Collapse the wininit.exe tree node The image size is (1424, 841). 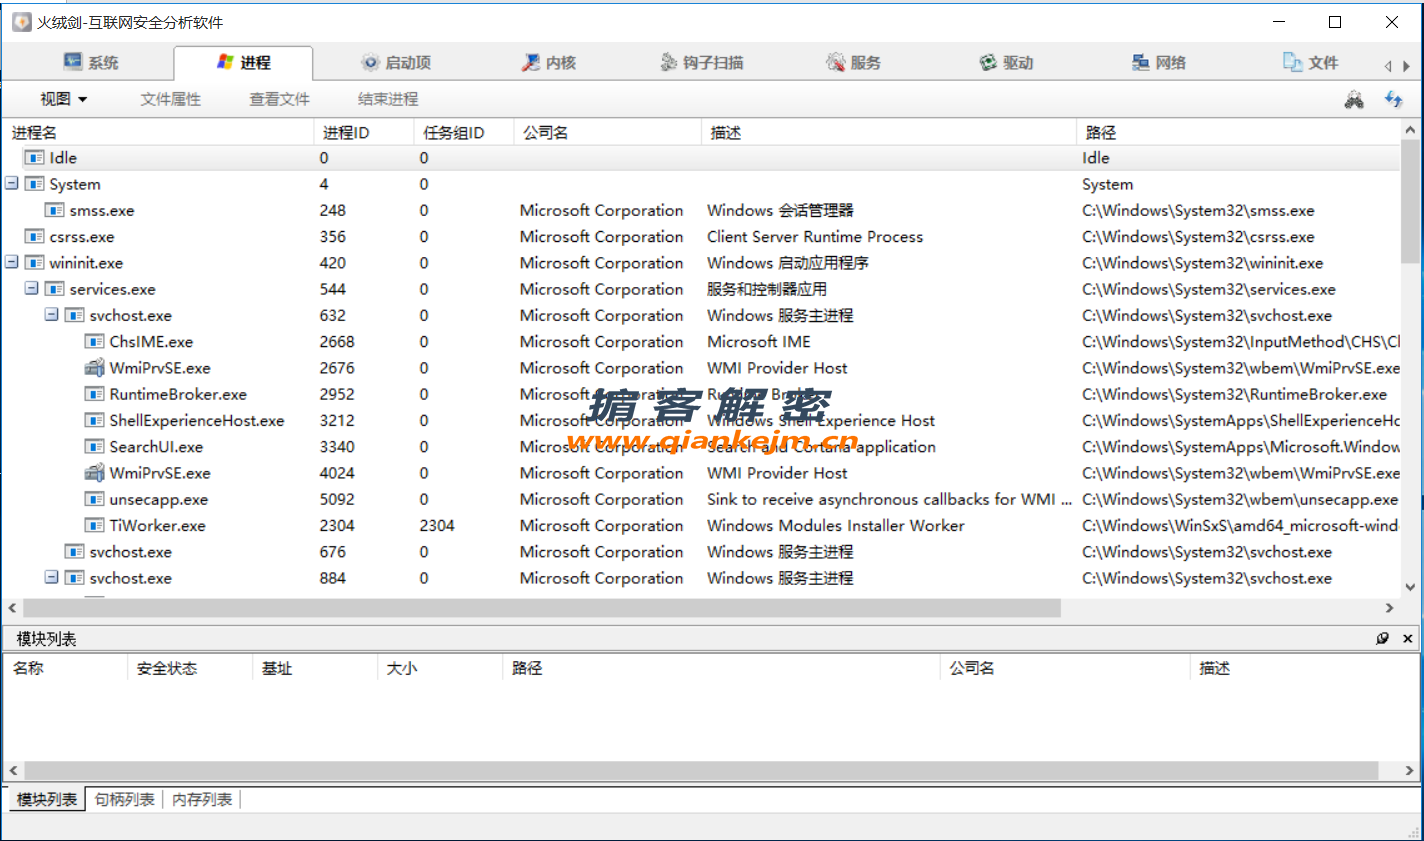tap(11, 262)
